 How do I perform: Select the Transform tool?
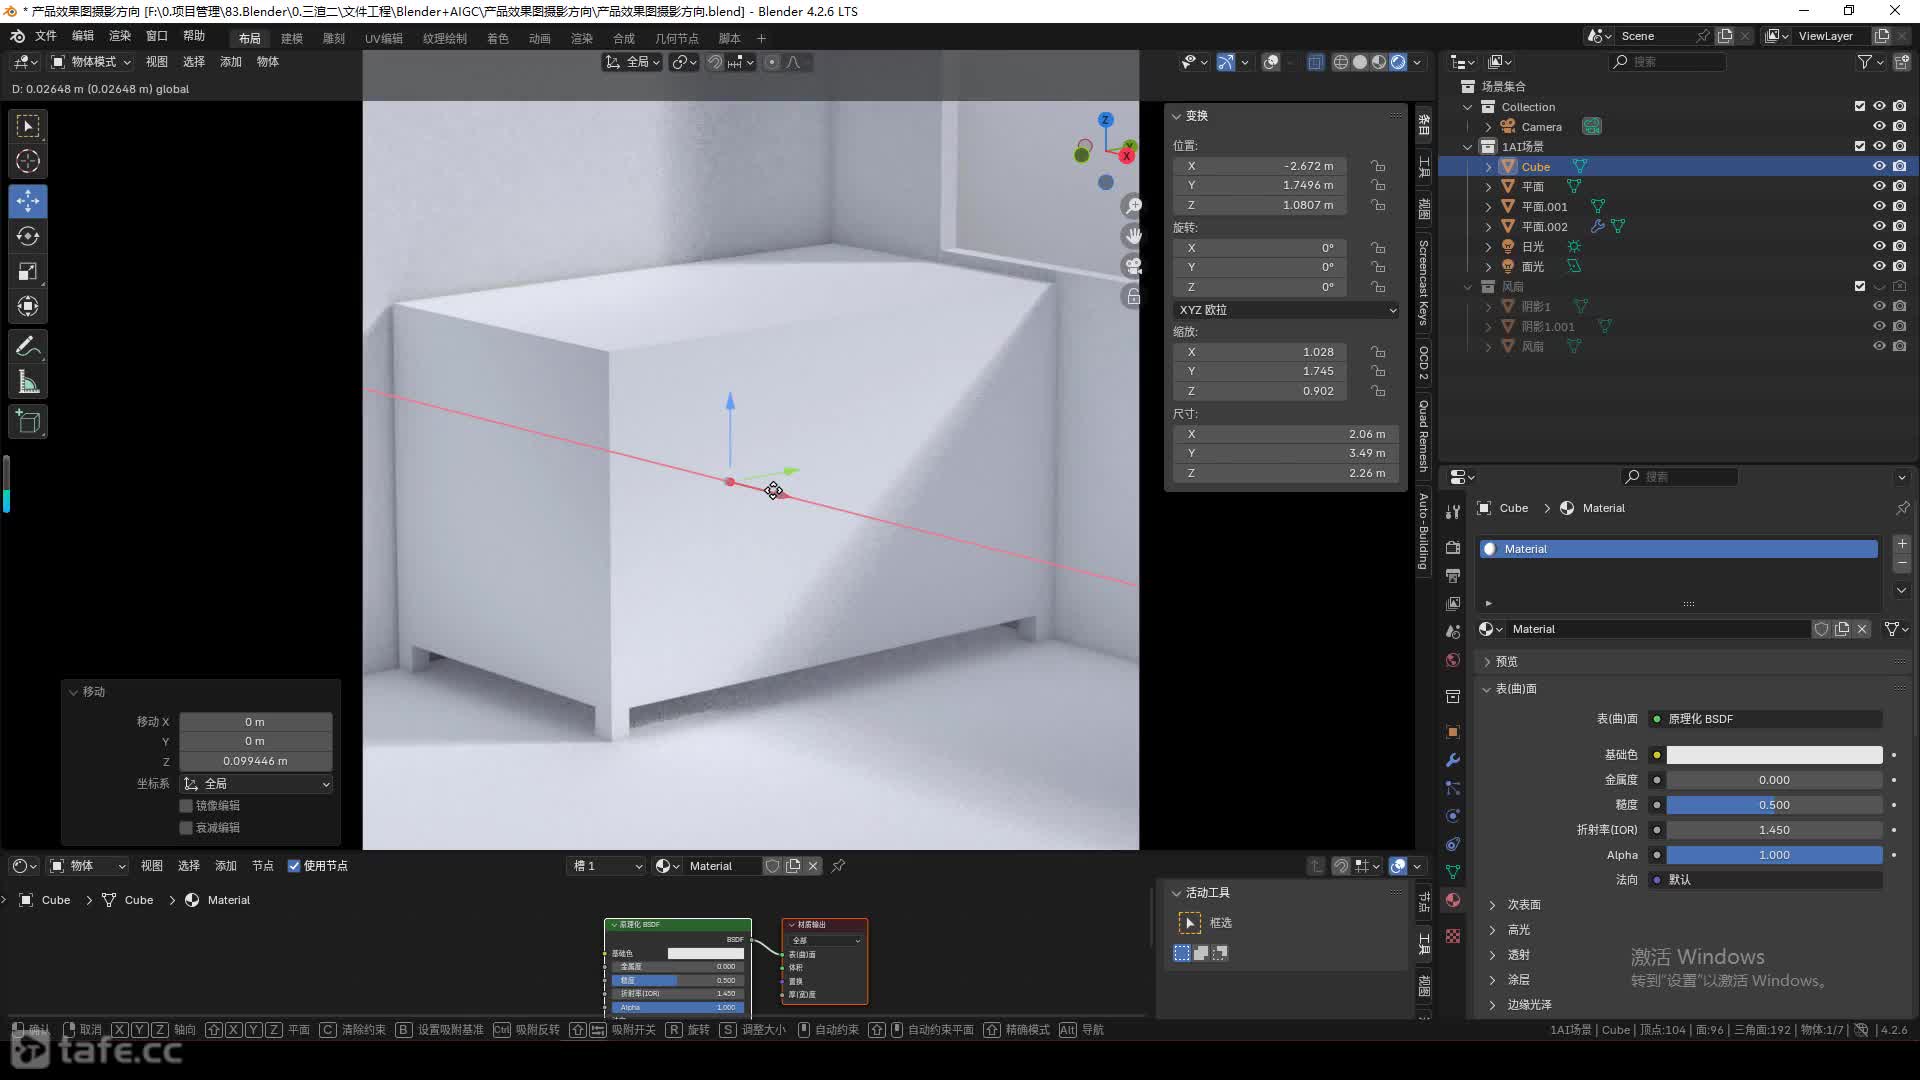coord(28,306)
